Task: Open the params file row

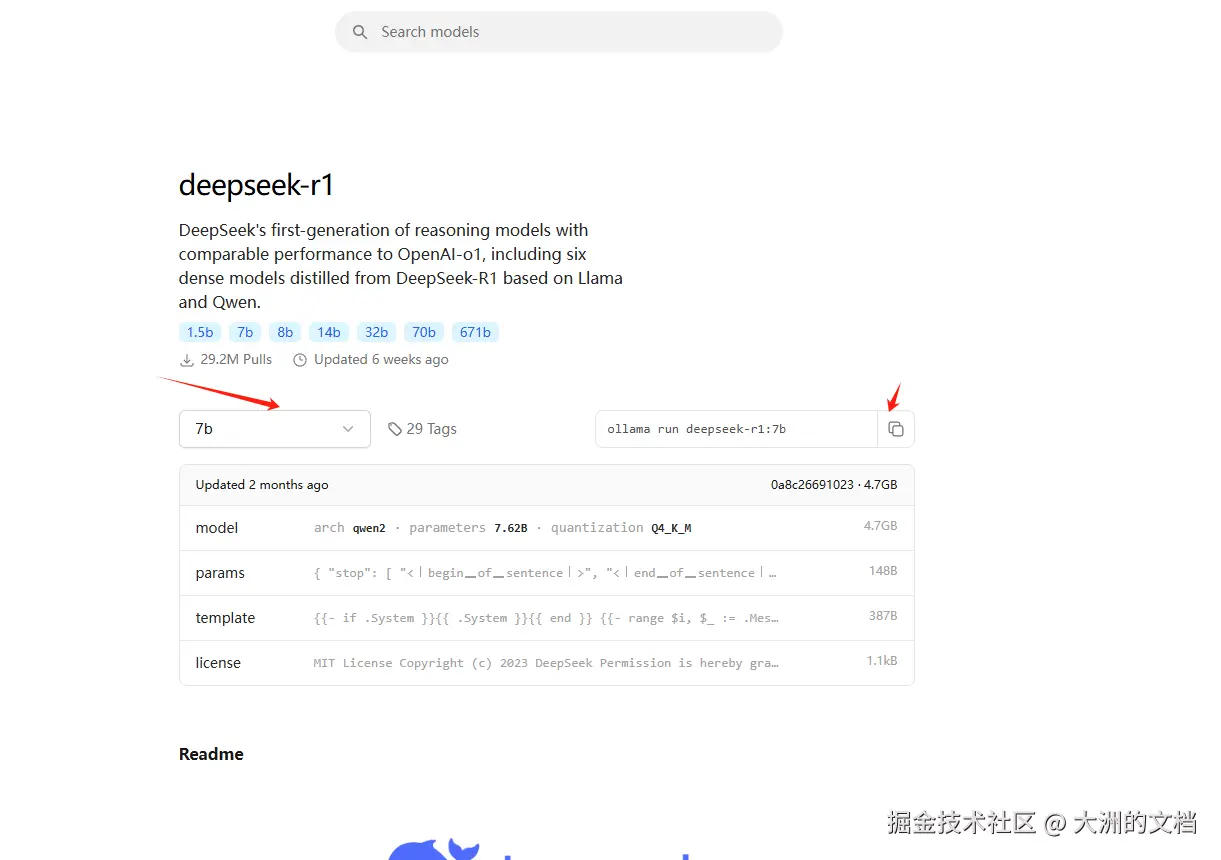Action: coord(547,573)
